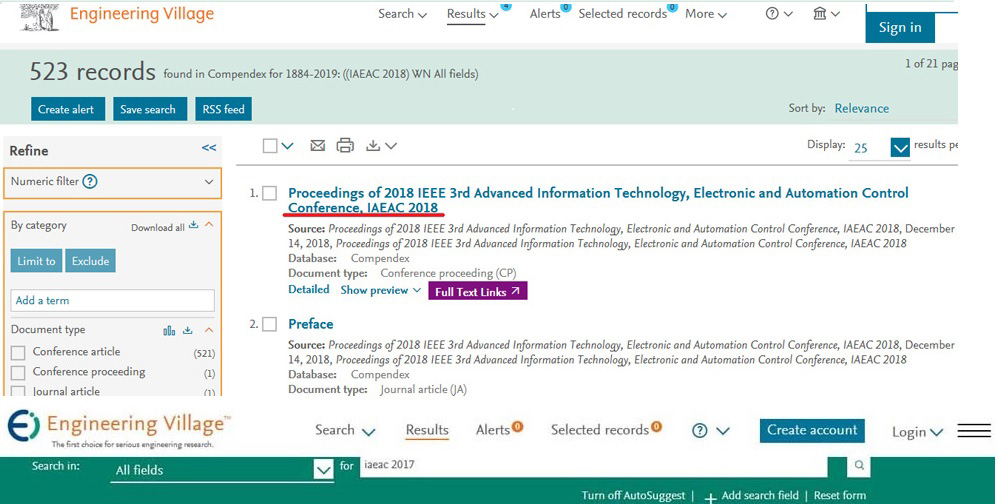Collapse the Document type section

click(x=209, y=330)
